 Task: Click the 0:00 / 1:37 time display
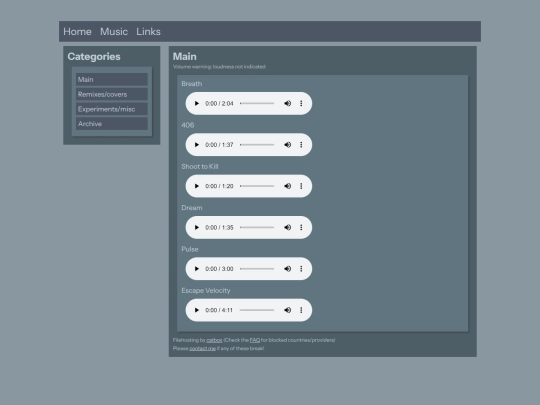219,145
